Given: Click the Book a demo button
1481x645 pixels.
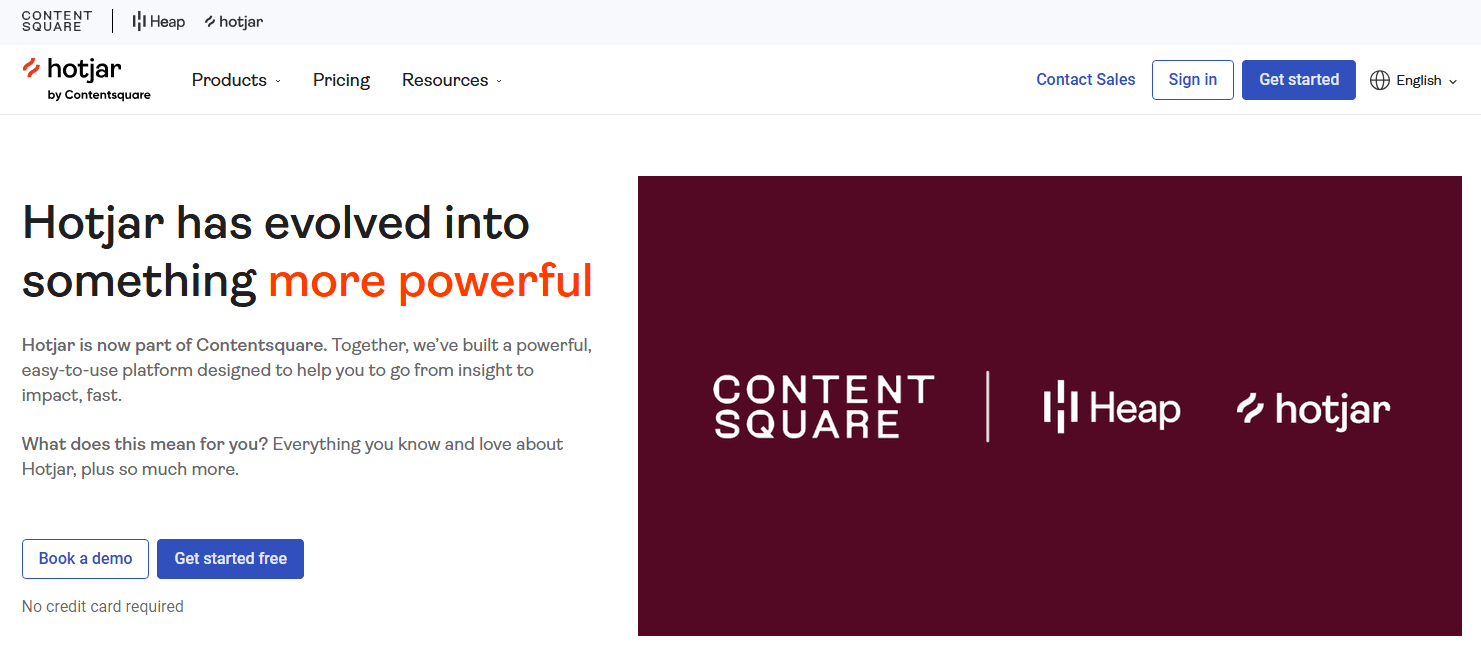Looking at the screenshot, I should (x=85, y=559).
